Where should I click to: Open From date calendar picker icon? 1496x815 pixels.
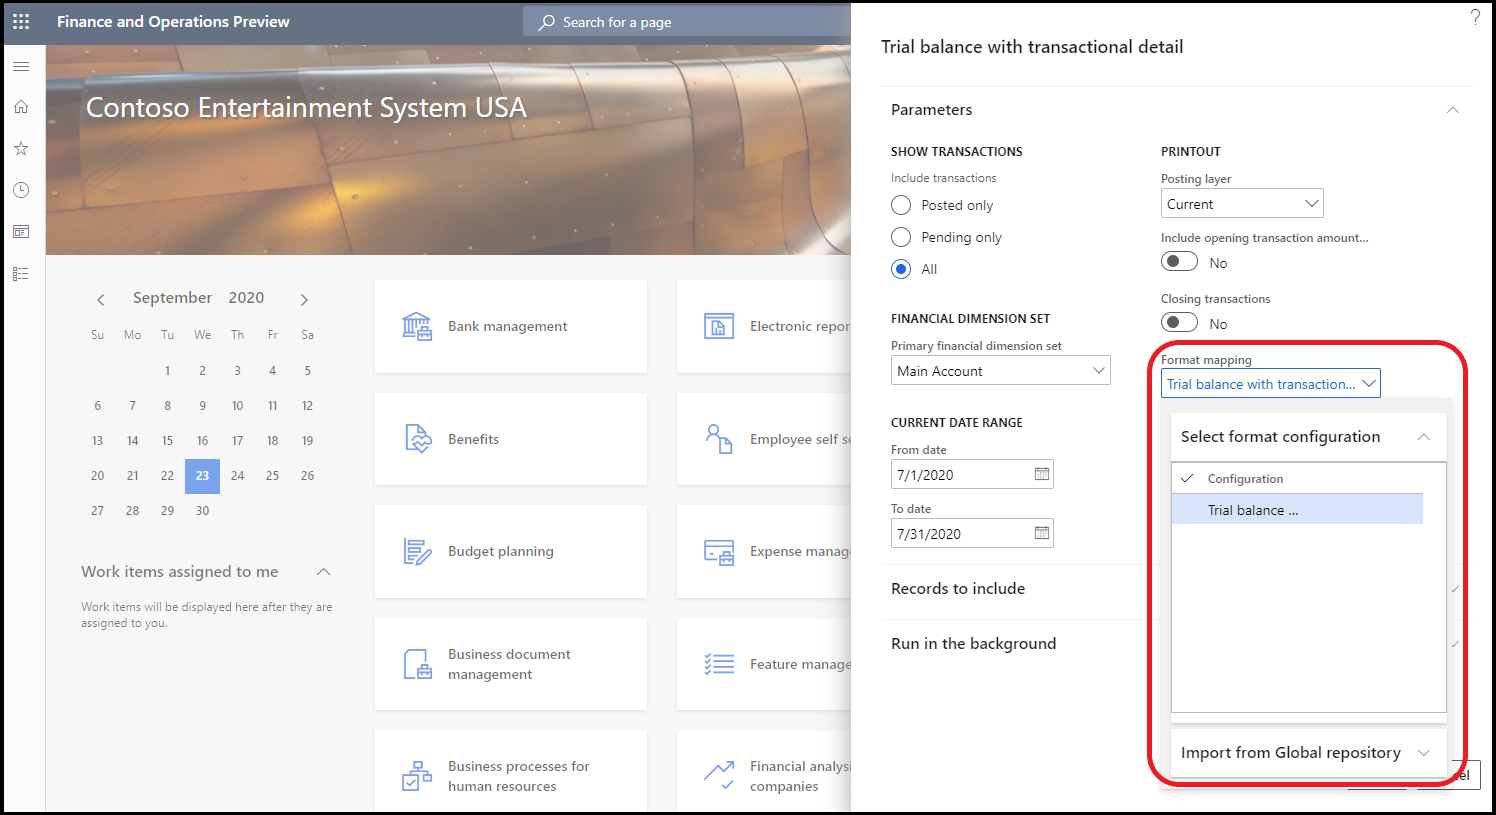point(1042,474)
